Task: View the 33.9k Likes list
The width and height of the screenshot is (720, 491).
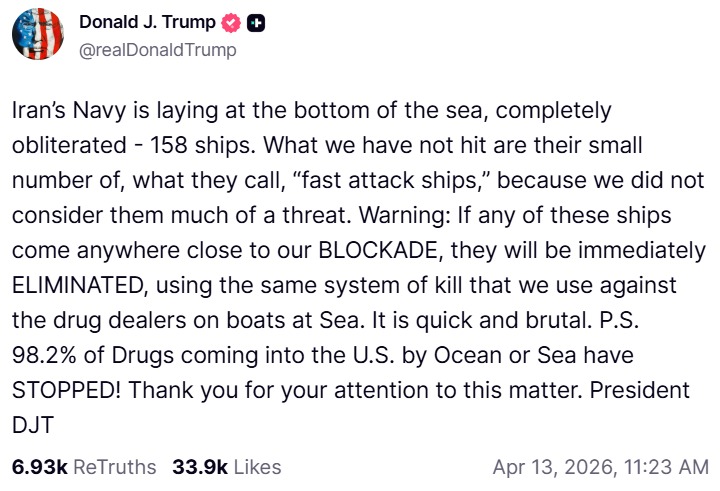Action: tap(227, 467)
